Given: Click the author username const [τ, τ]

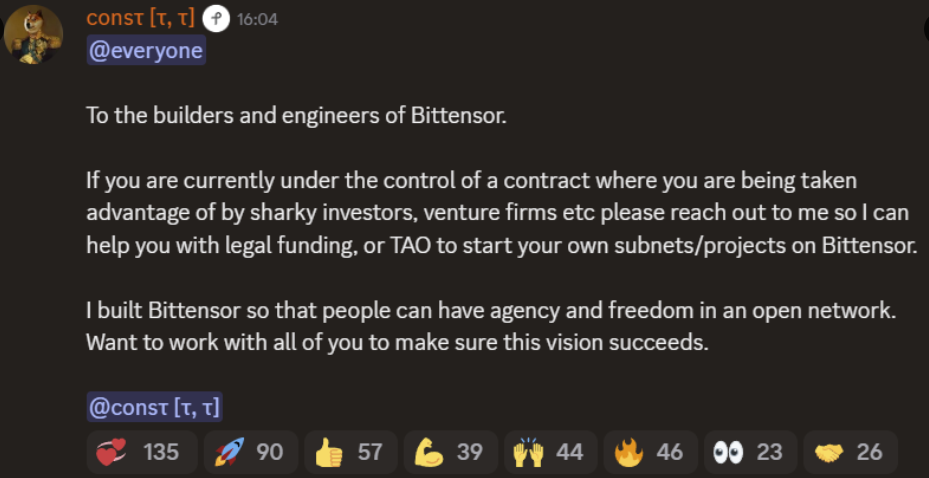Looking at the screenshot, I should click(140, 19).
